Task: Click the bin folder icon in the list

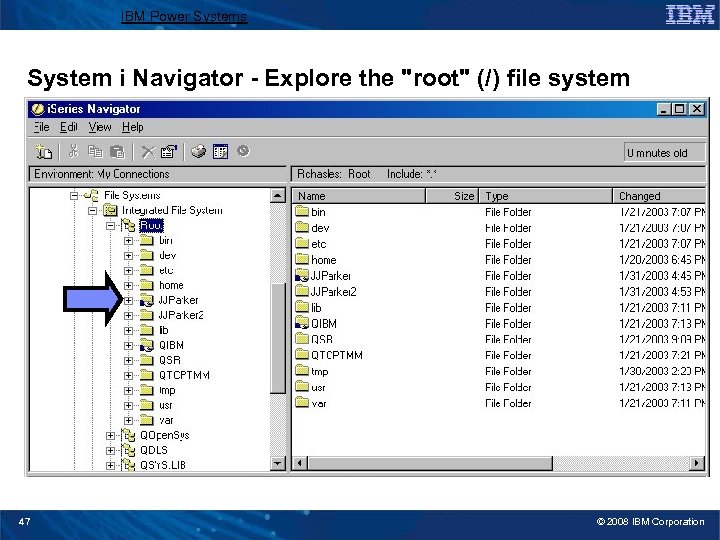Action: pos(302,212)
